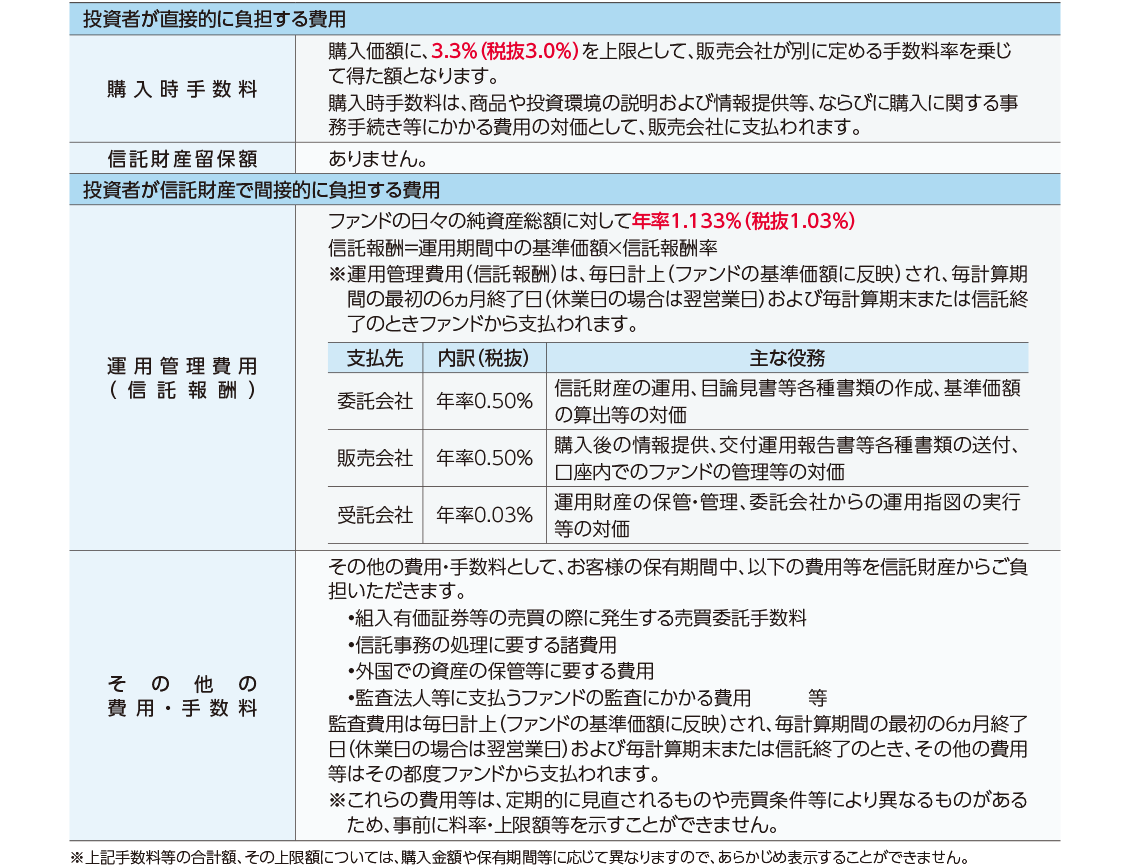Click 年率0.50% in the 委託会社 row
The image size is (1130, 866).
484,401
